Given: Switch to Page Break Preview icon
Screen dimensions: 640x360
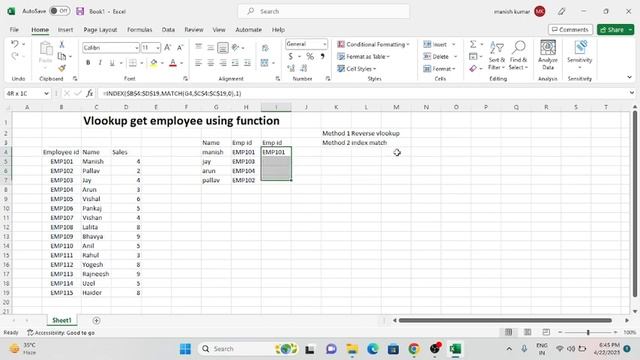Looking at the screenshot, I should tap(546, 332).
